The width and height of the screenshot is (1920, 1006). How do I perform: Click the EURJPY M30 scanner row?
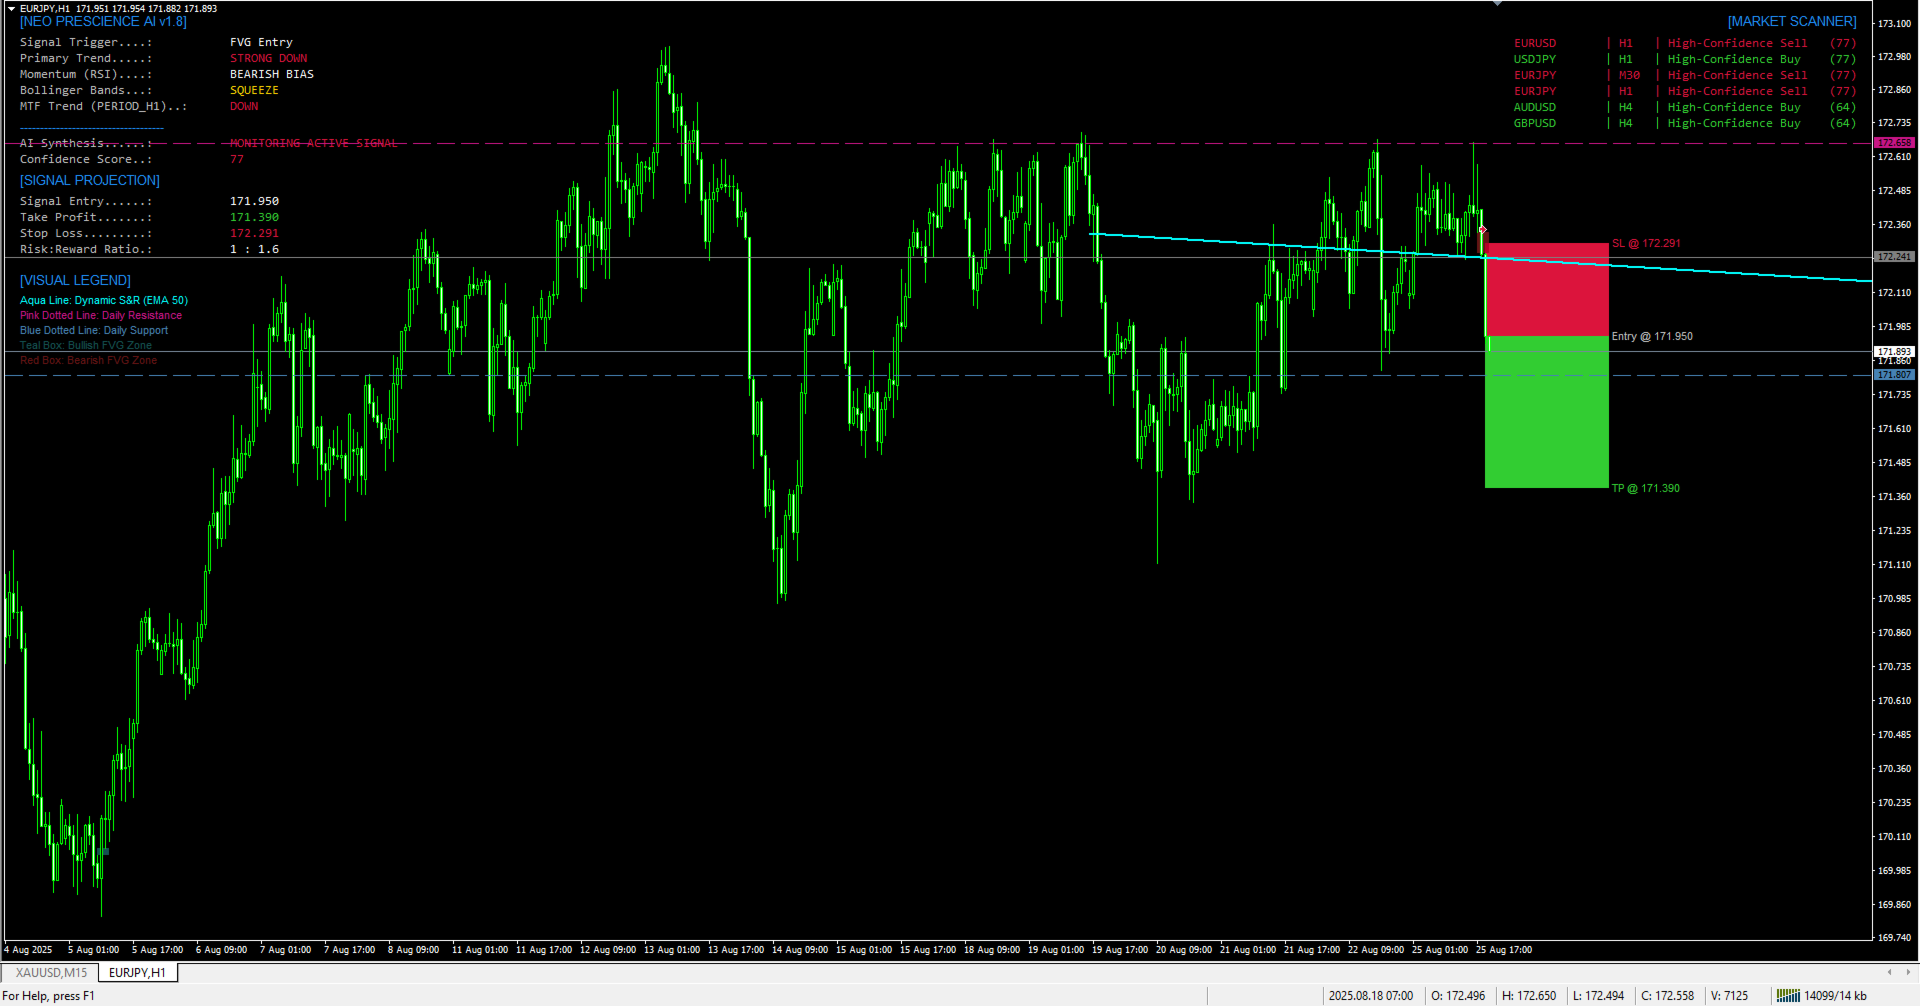(x=1684, y=75)
